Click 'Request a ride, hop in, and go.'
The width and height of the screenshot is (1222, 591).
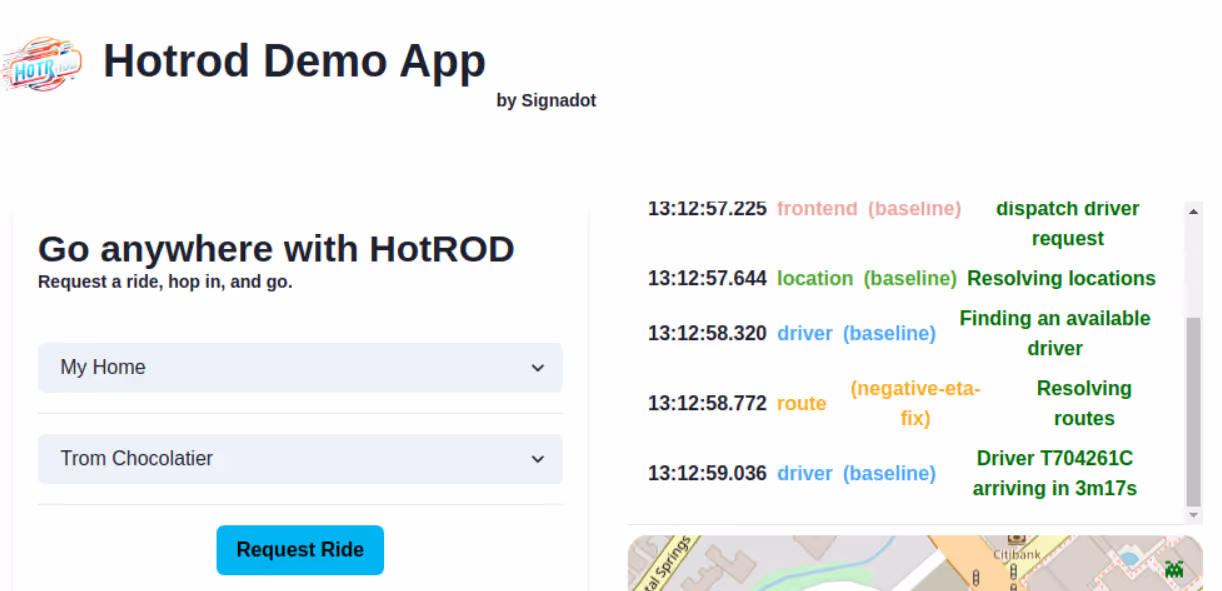(x=165, y=282)
